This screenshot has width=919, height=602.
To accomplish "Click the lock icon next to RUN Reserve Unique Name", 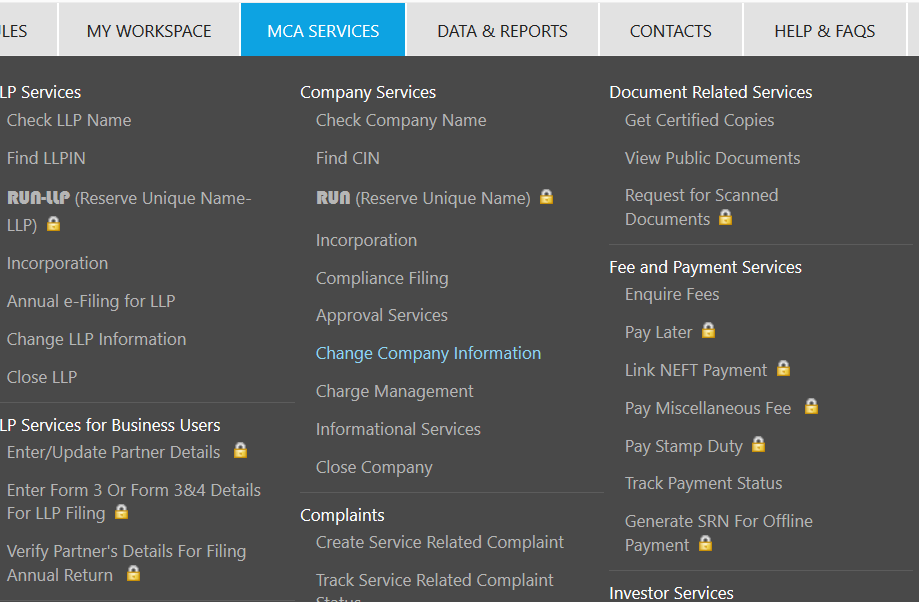I will 546,196.
